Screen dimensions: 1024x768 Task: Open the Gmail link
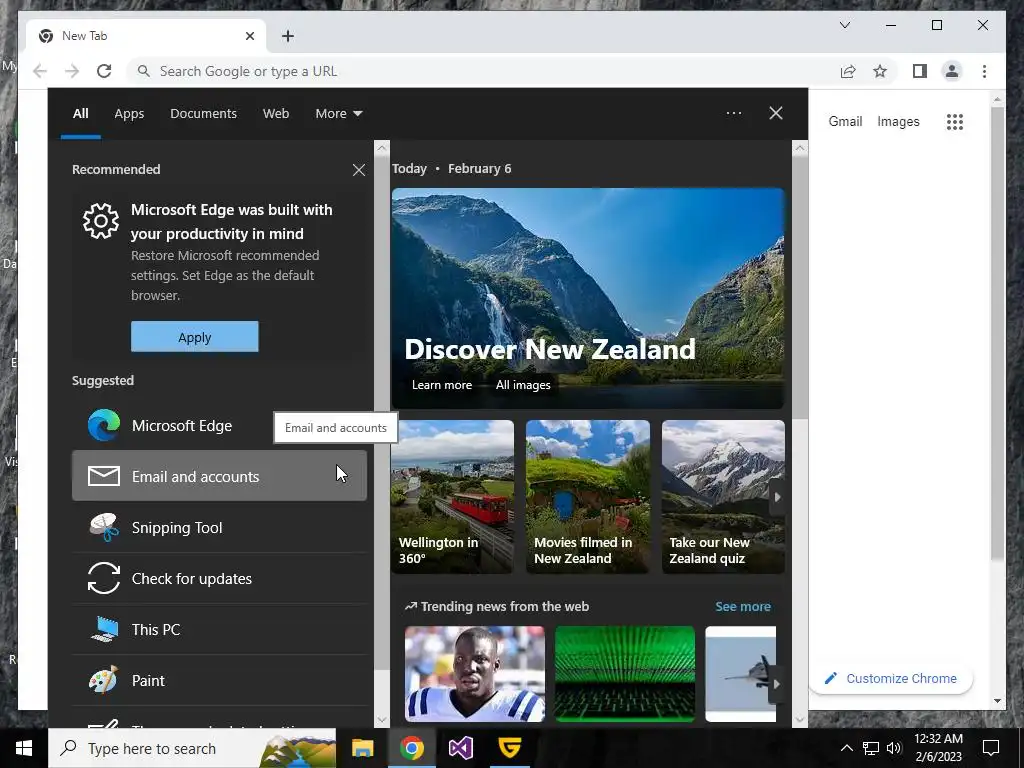click(x=845, y=121)
